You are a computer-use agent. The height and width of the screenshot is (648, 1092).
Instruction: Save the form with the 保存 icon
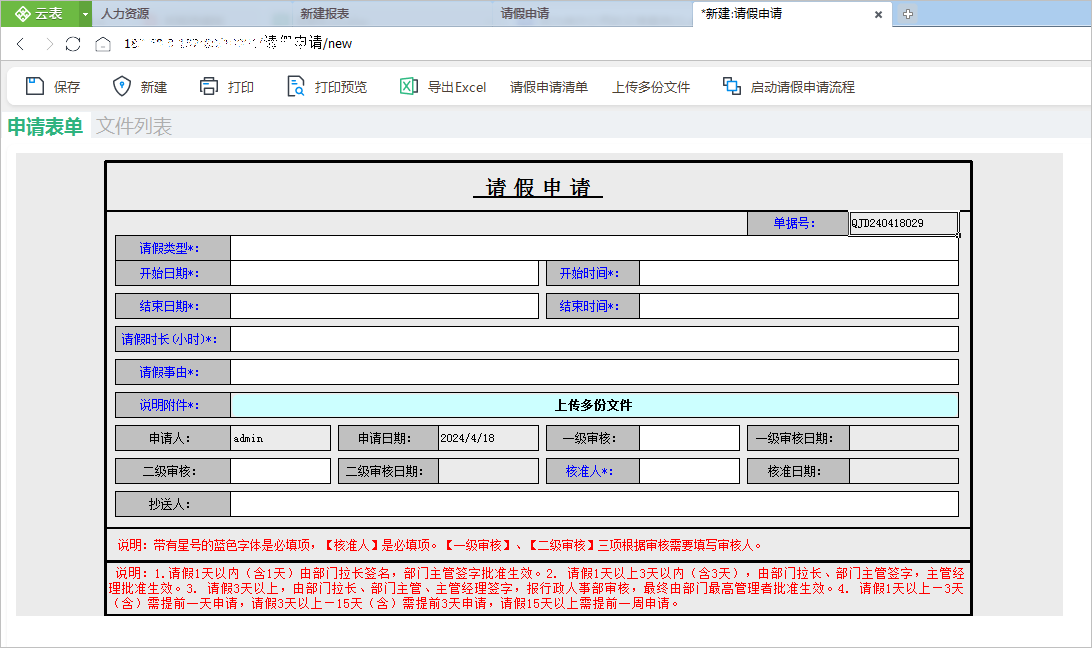pos(35,86)
